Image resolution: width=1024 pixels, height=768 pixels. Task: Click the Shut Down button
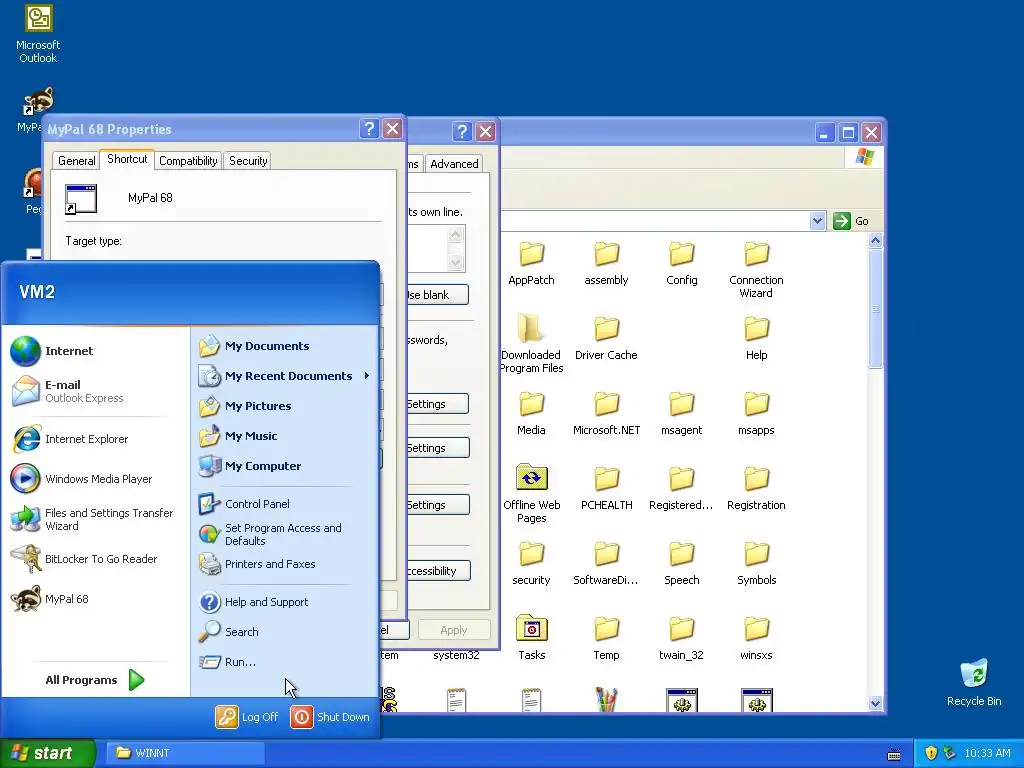(x=330, y=717)
